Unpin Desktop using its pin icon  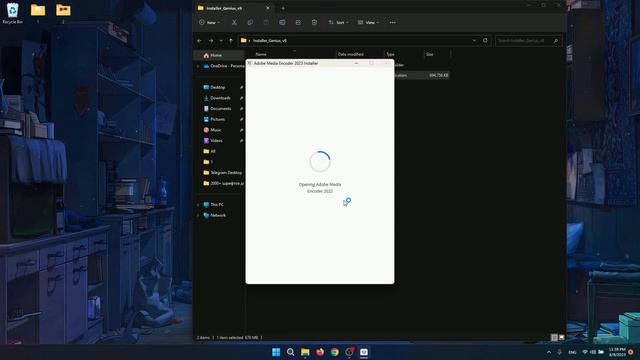click(x=241, y=87)
